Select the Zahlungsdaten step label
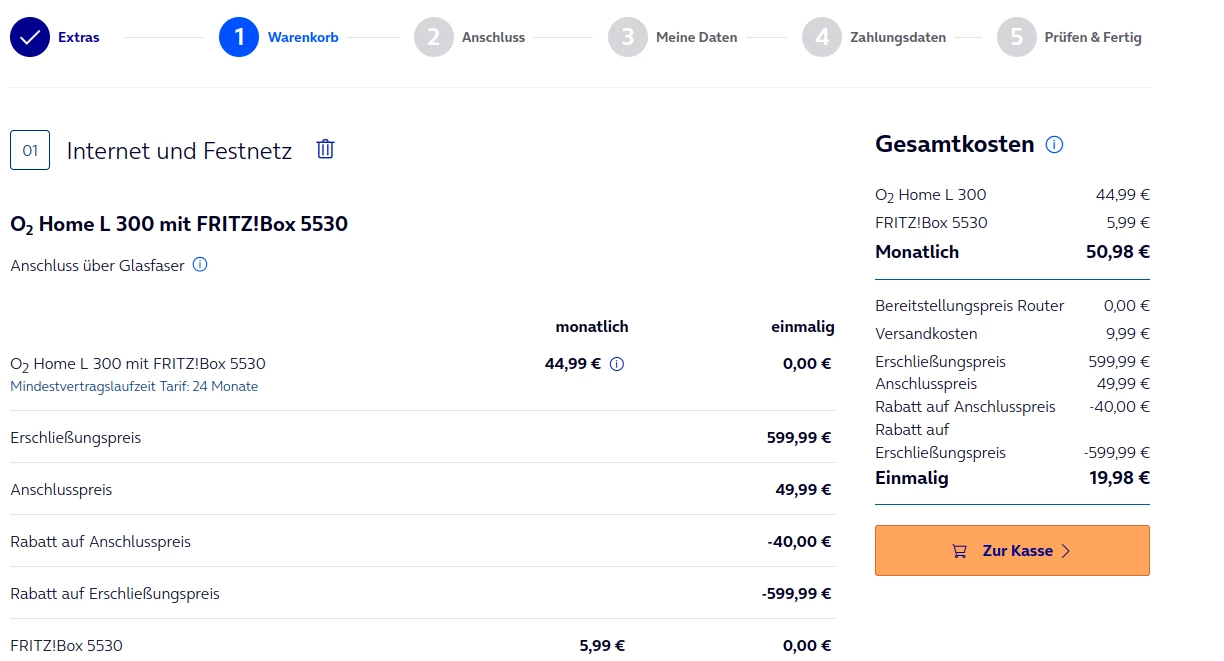 click(x=897, y=38)
